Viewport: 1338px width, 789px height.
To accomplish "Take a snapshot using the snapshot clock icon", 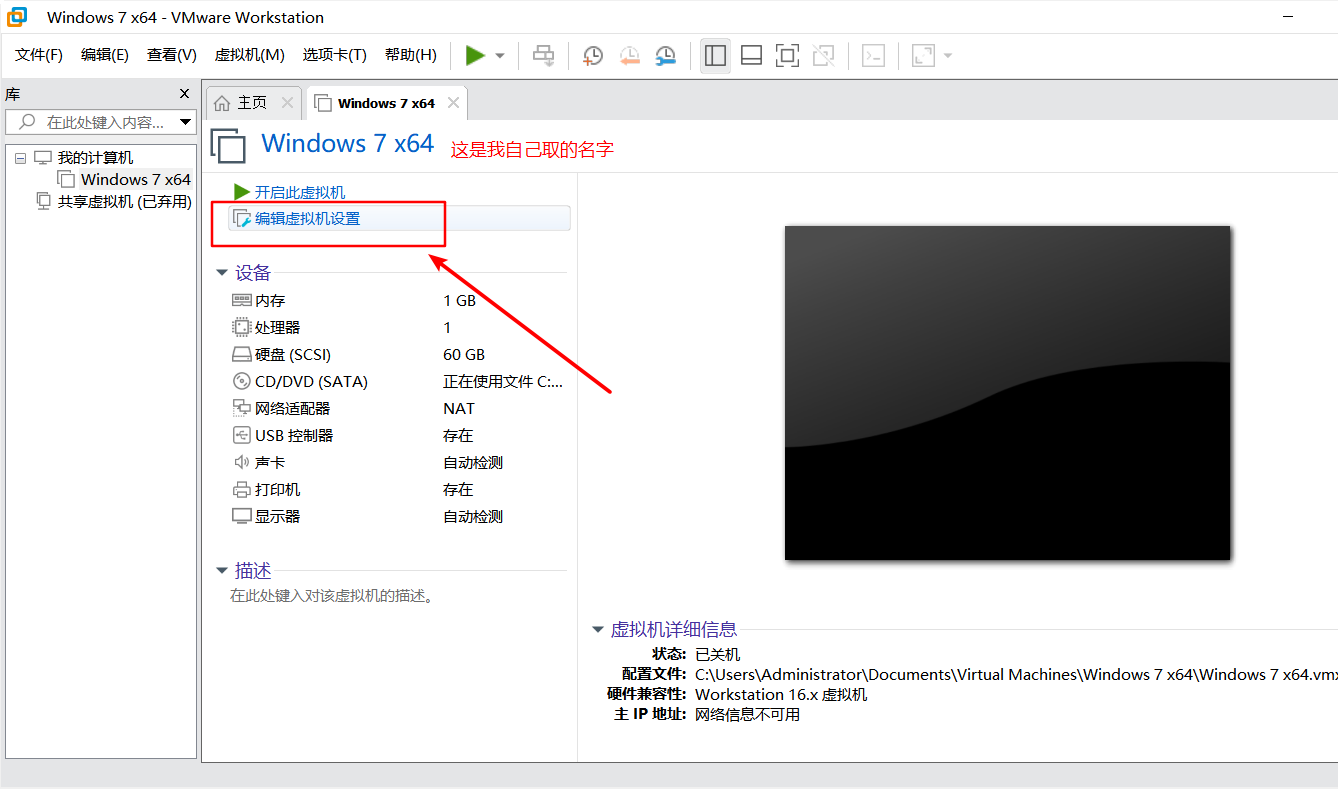I will click(592, 55).
